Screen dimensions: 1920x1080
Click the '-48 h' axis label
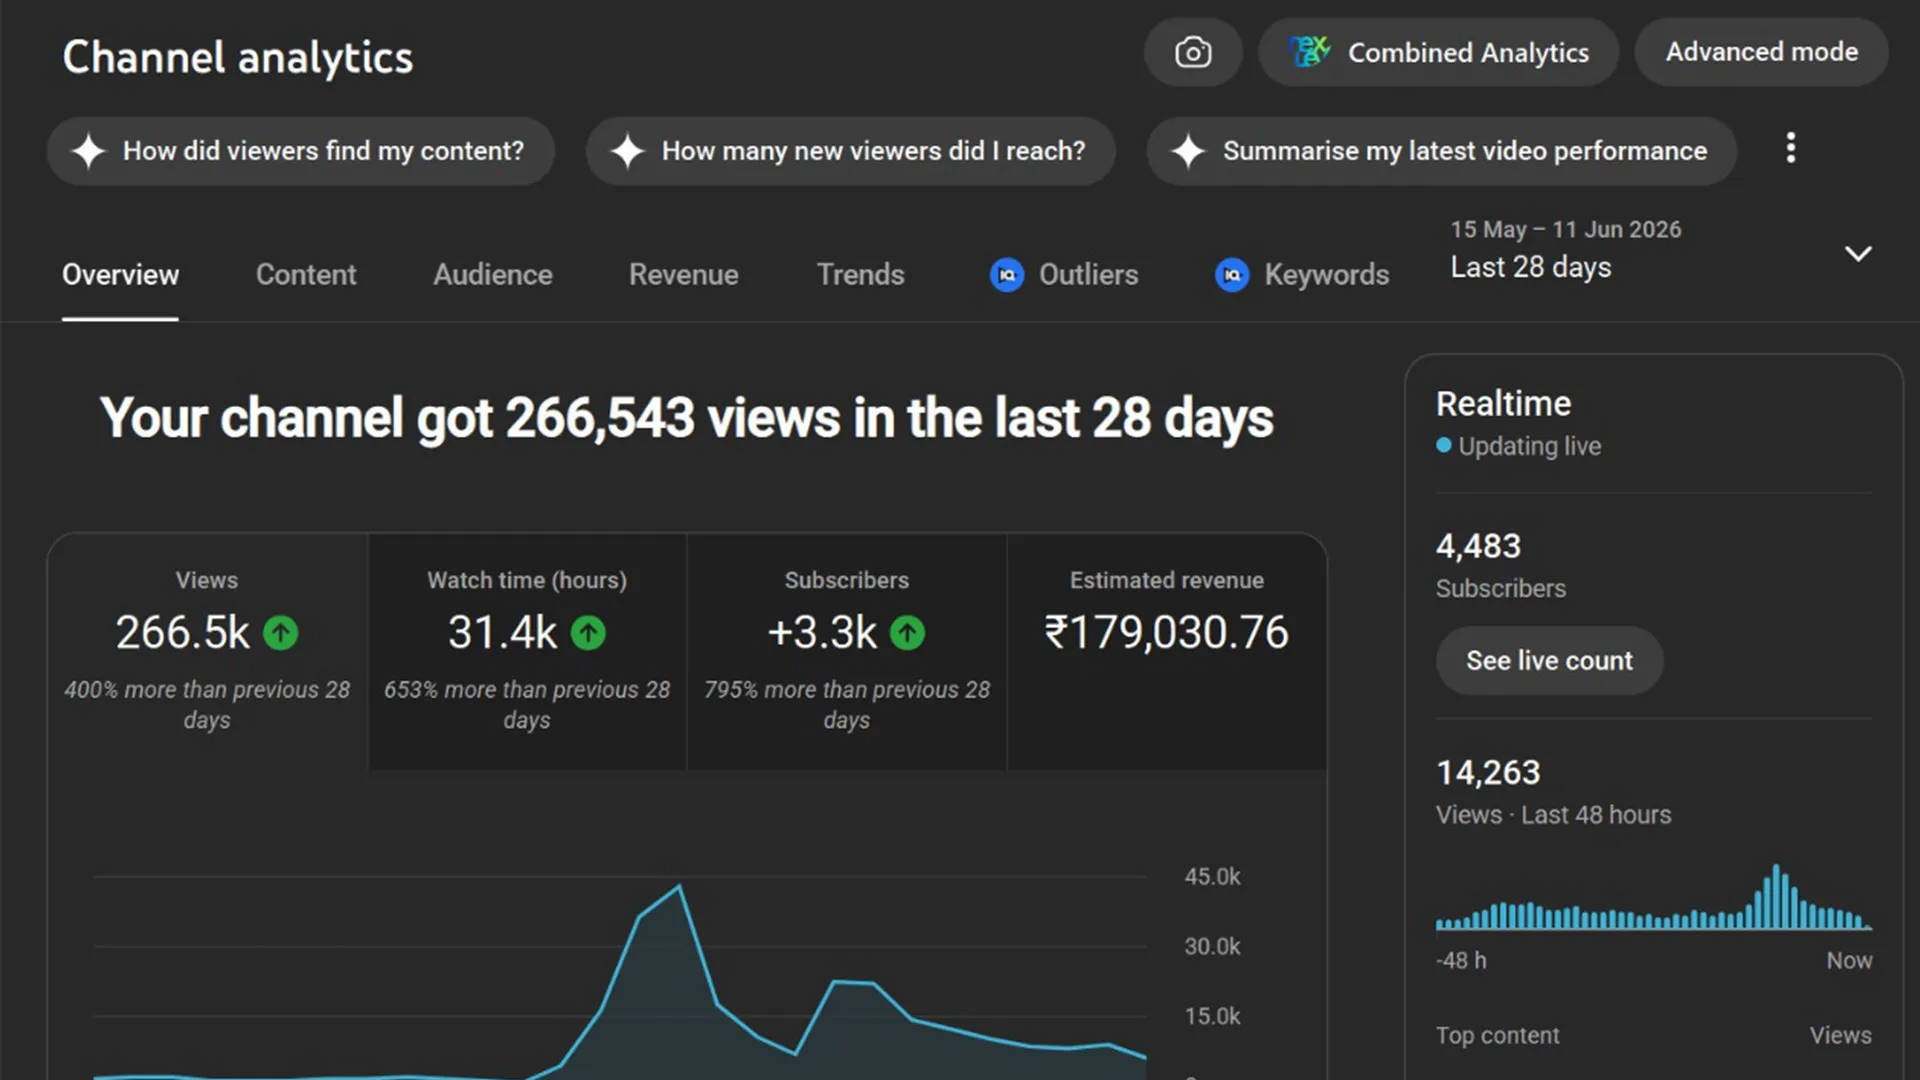[1461, 961]
